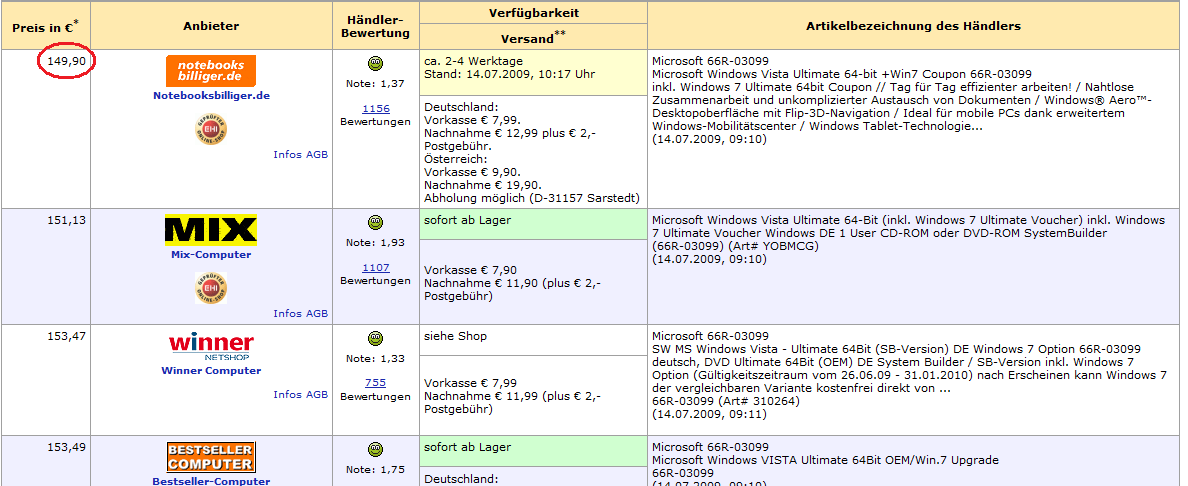
Task: View the 1156 Bewertungen link
Action: (376, 108)
